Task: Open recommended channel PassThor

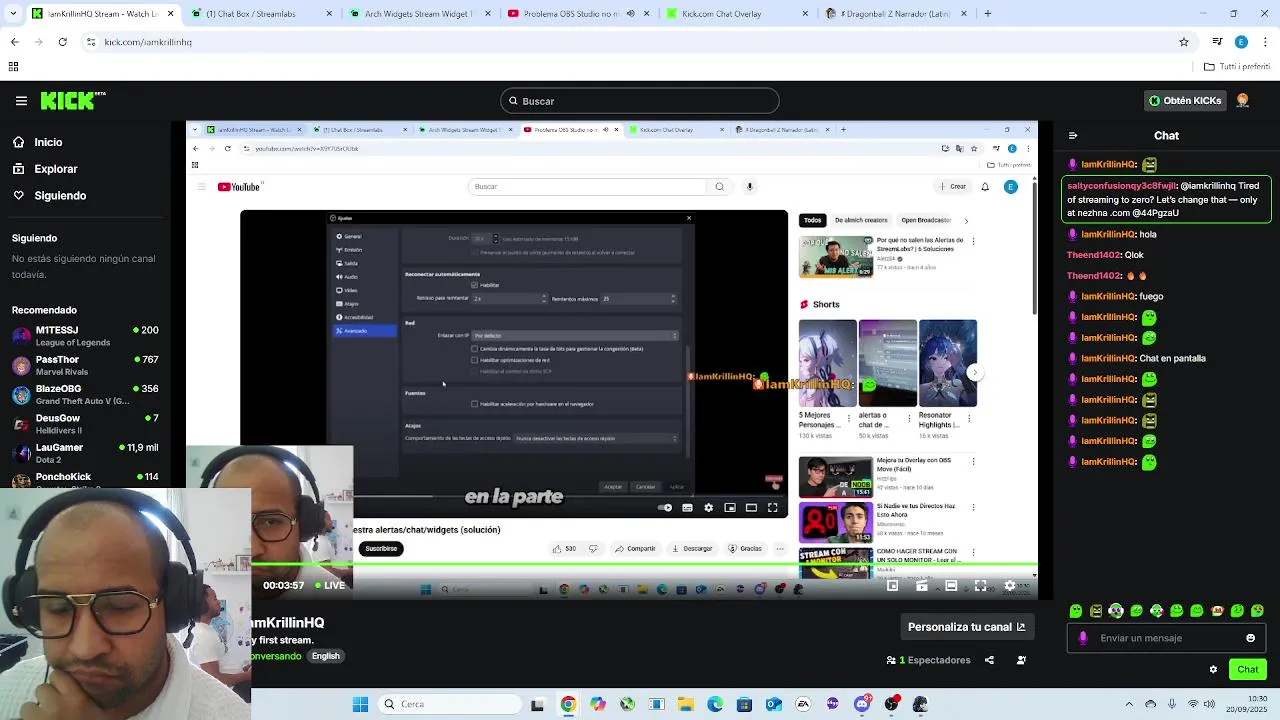Action: coord(85,365)
